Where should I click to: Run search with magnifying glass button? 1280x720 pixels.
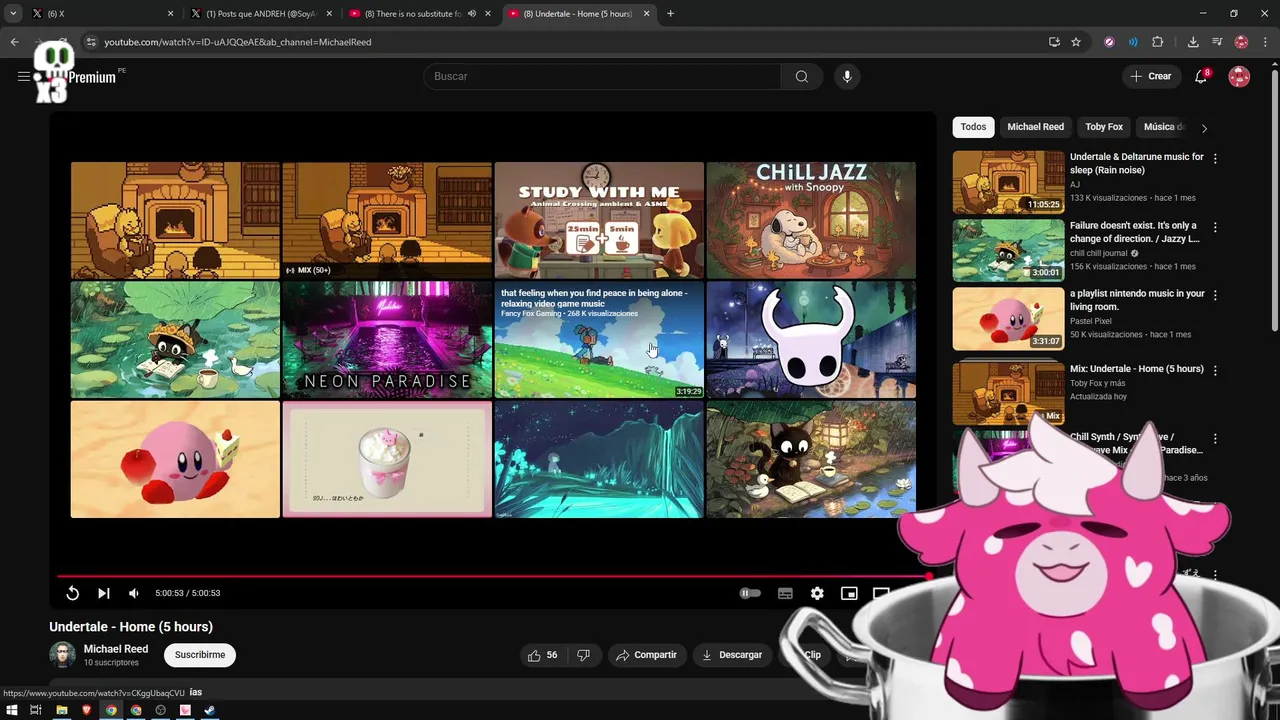802,76
